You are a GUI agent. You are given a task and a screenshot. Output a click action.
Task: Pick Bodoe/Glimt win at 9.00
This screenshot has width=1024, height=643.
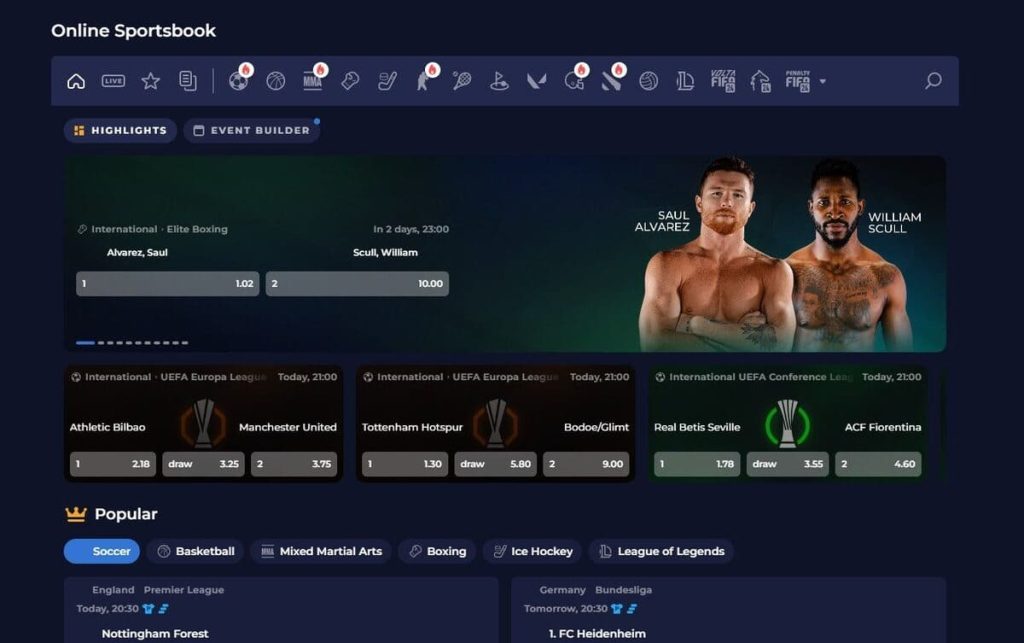click(586, 464)
